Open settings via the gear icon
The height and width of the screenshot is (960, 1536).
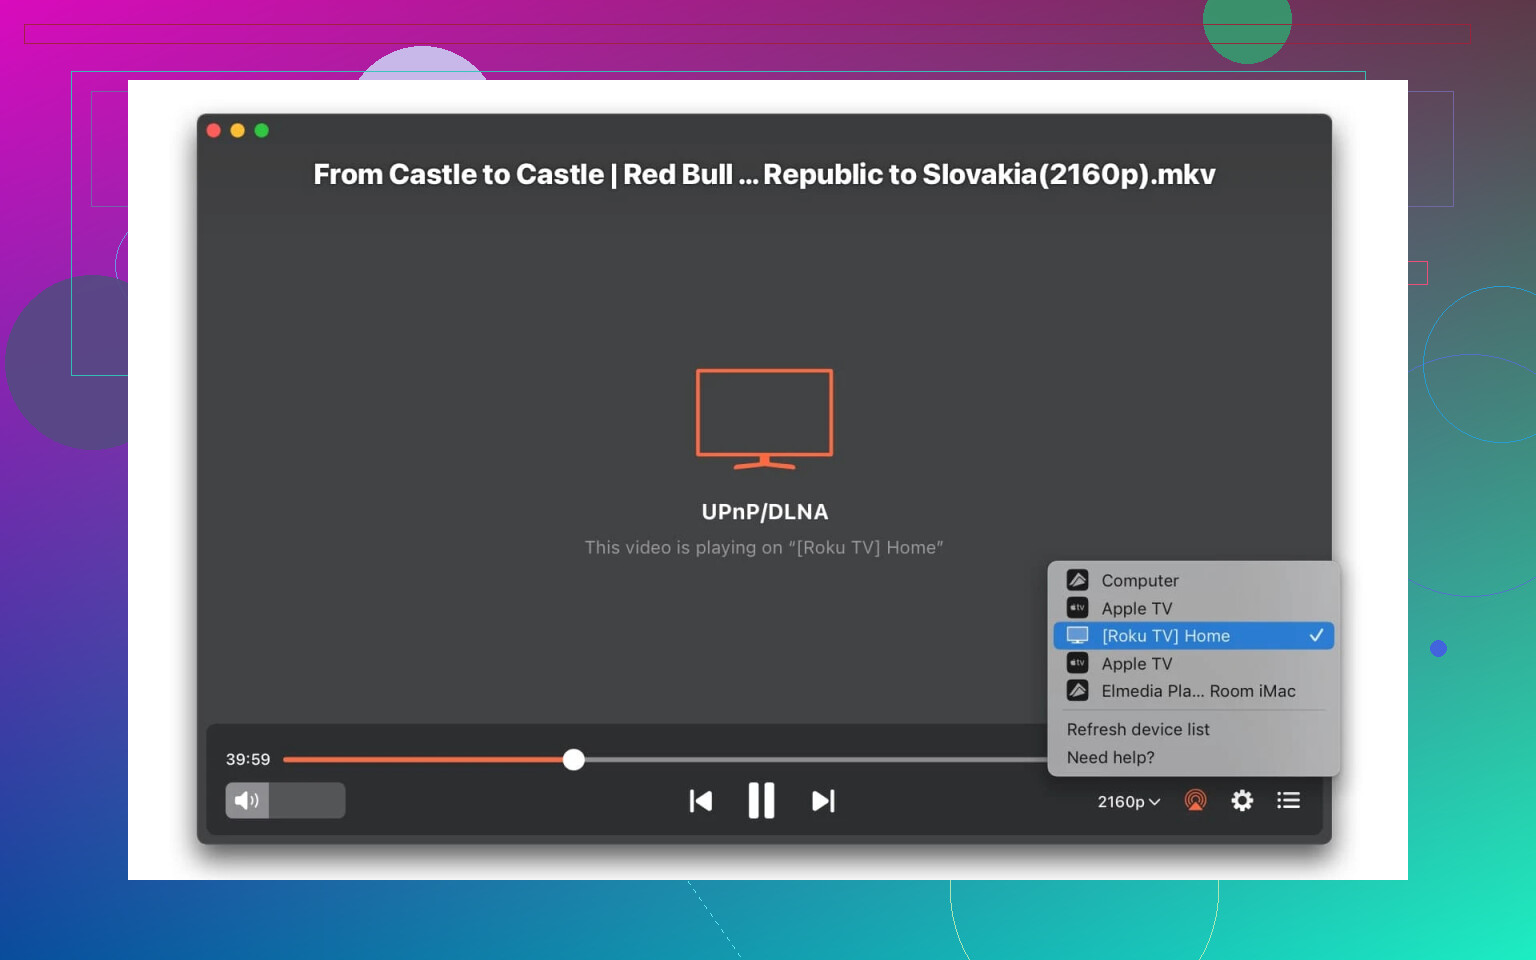(x=1242, y=800)
